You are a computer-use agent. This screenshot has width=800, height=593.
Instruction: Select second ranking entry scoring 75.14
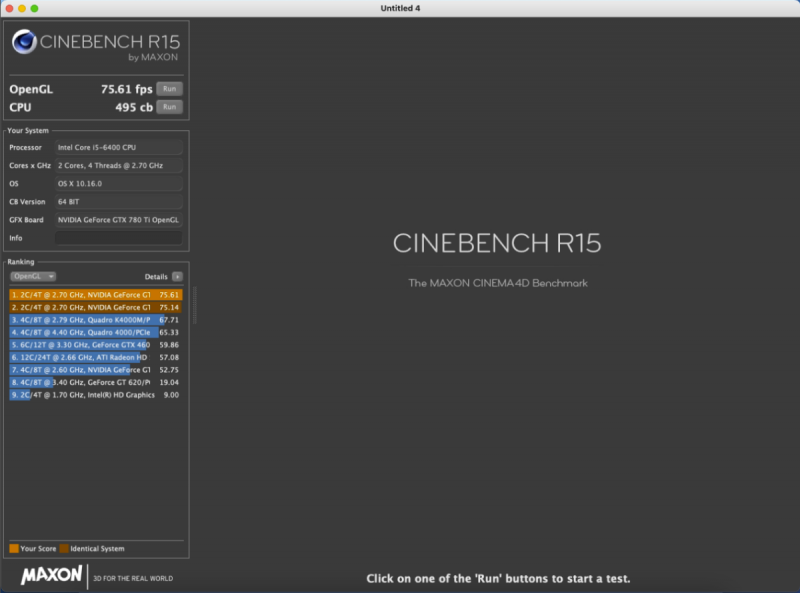point(95,307)
